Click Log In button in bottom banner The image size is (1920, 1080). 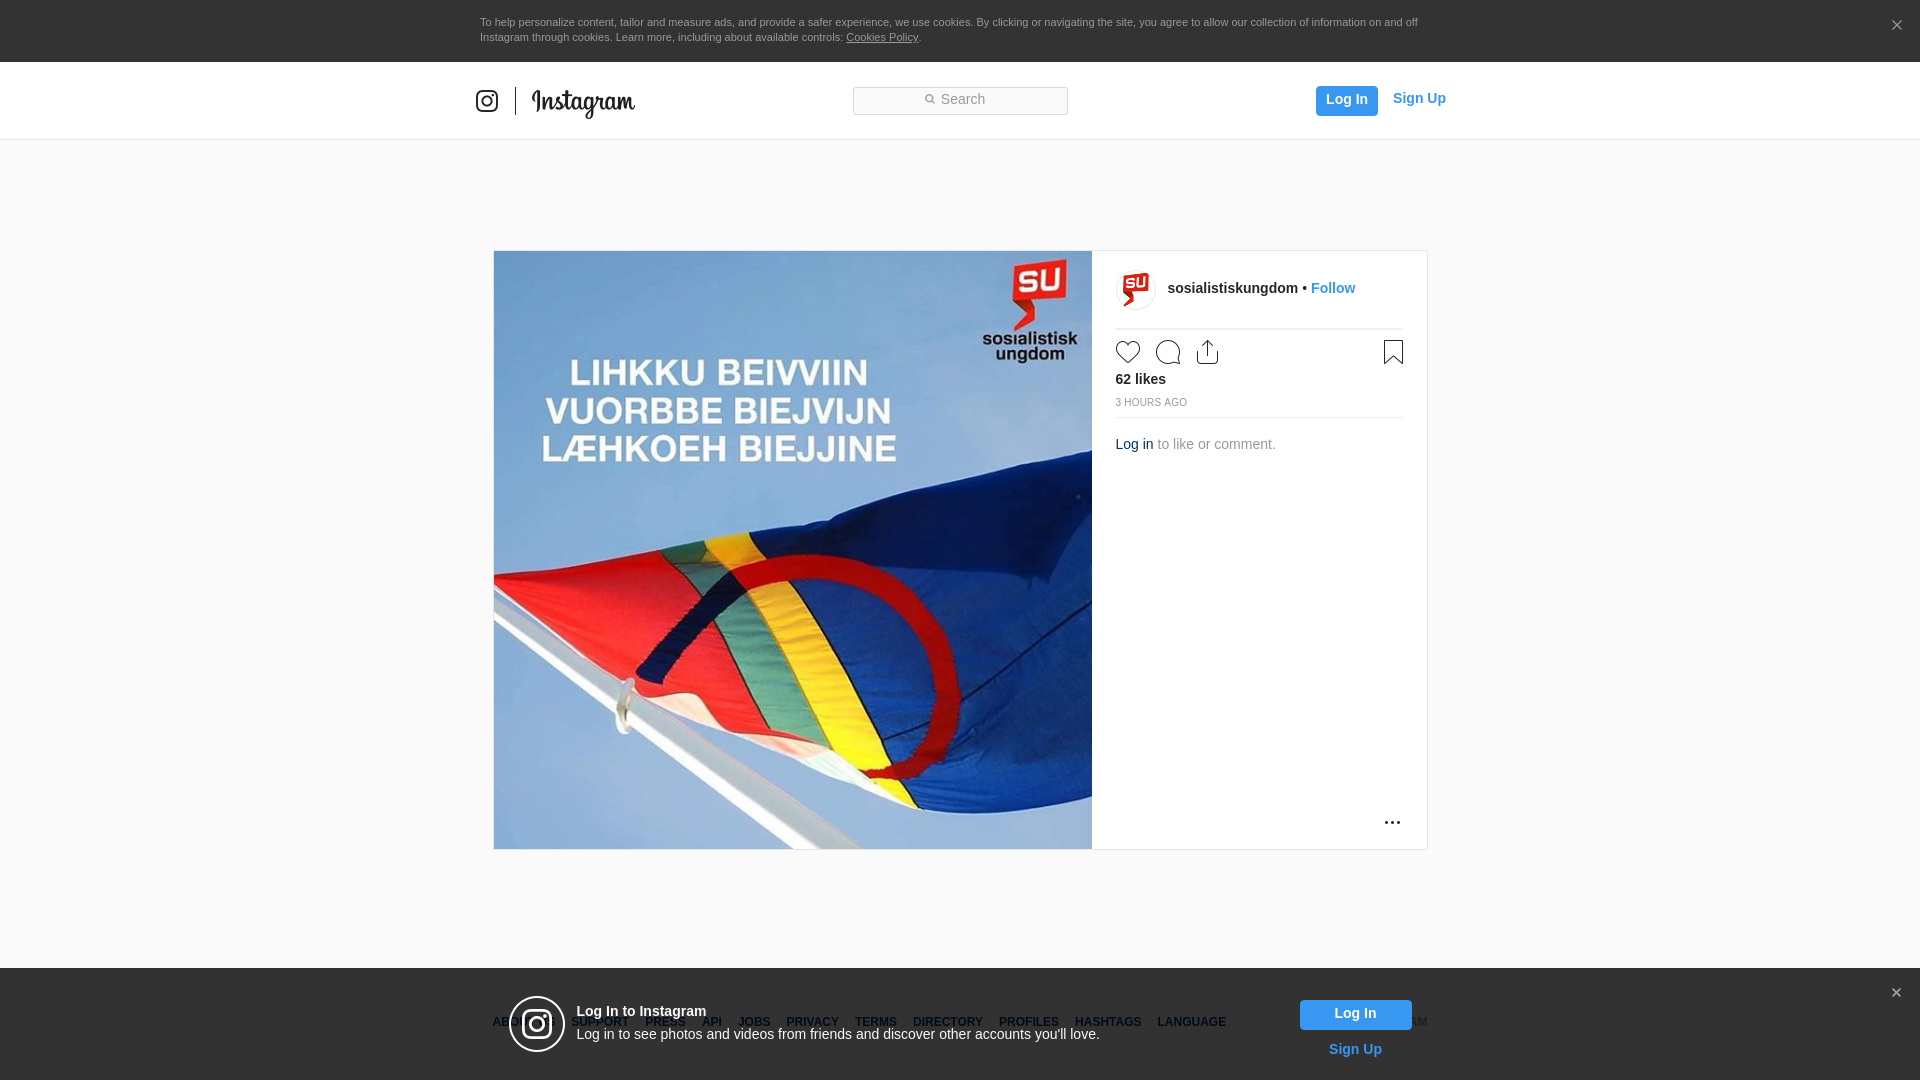coord(1356,1015)
